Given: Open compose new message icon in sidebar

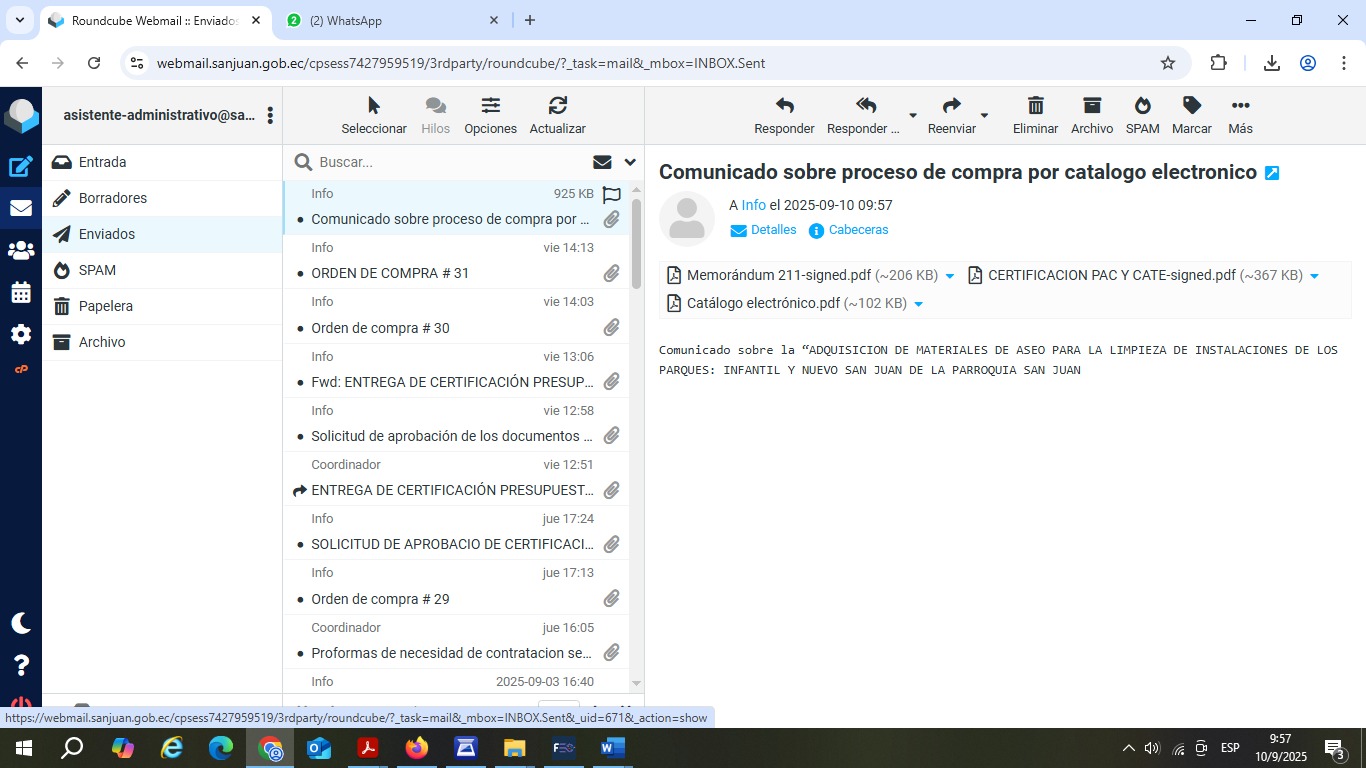Looking at the screenshot, I should point(21,167).
